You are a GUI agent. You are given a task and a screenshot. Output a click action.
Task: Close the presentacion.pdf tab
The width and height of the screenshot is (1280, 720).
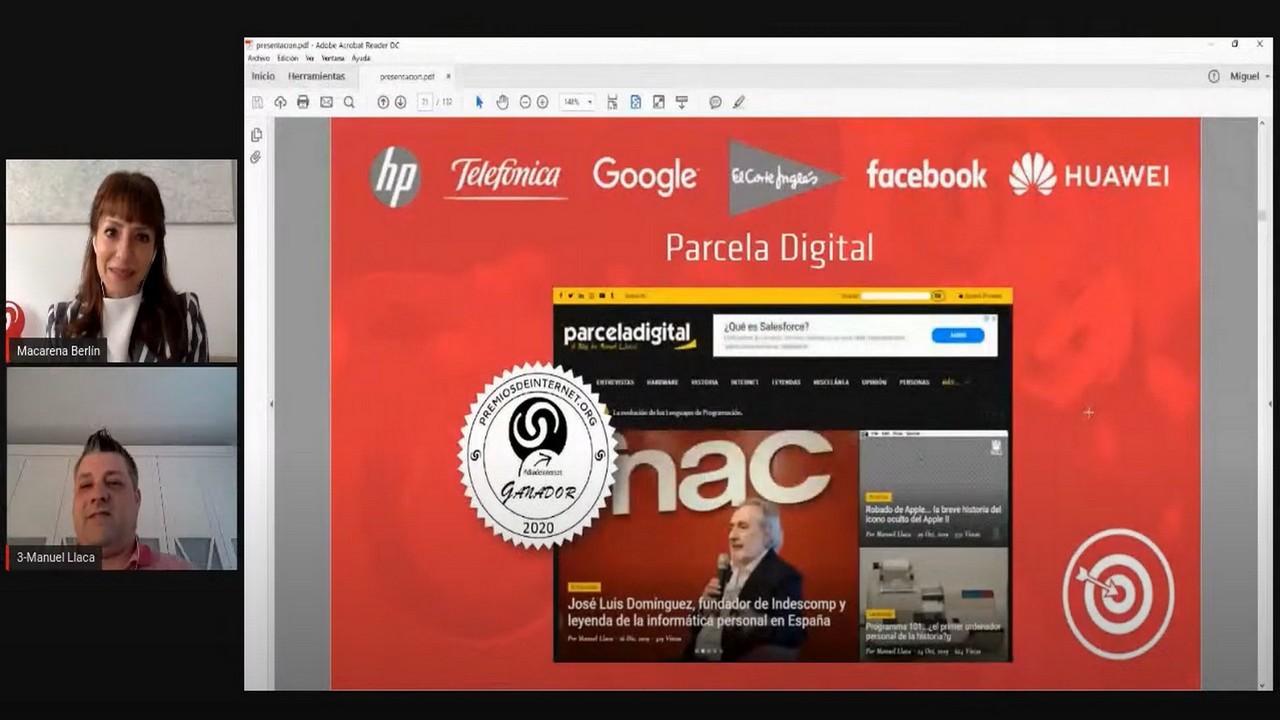tap(448, 77)
